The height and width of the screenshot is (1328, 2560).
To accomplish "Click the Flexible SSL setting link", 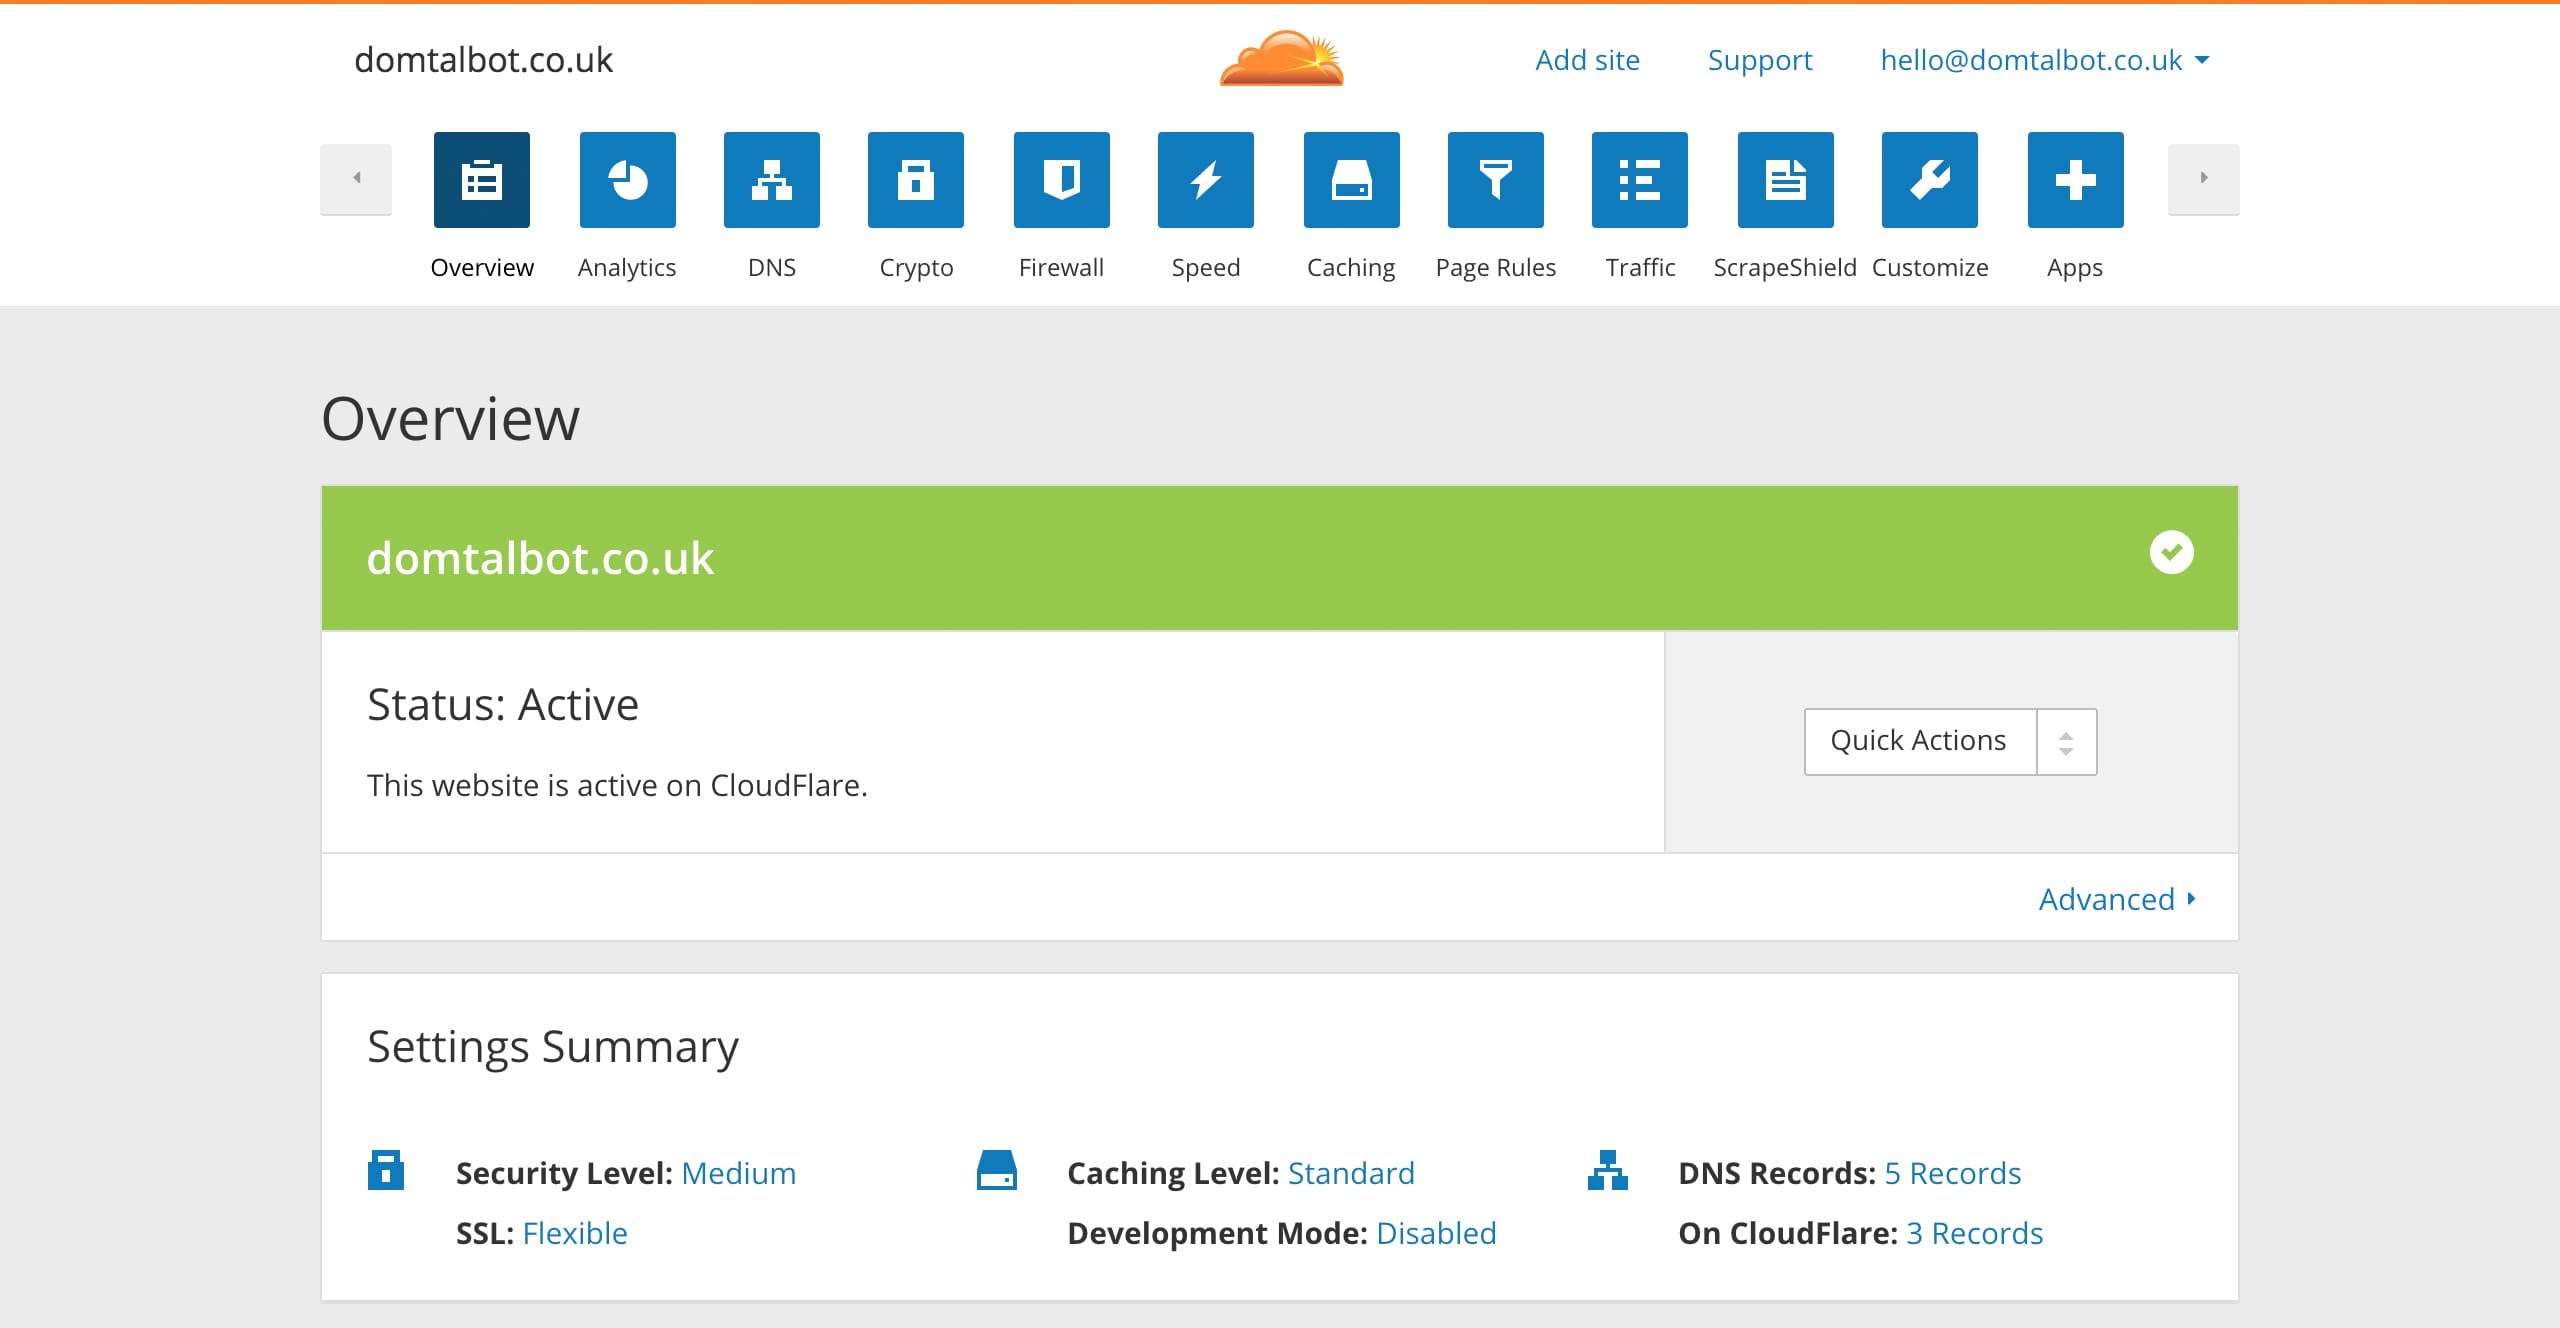I will [575, 1233].
